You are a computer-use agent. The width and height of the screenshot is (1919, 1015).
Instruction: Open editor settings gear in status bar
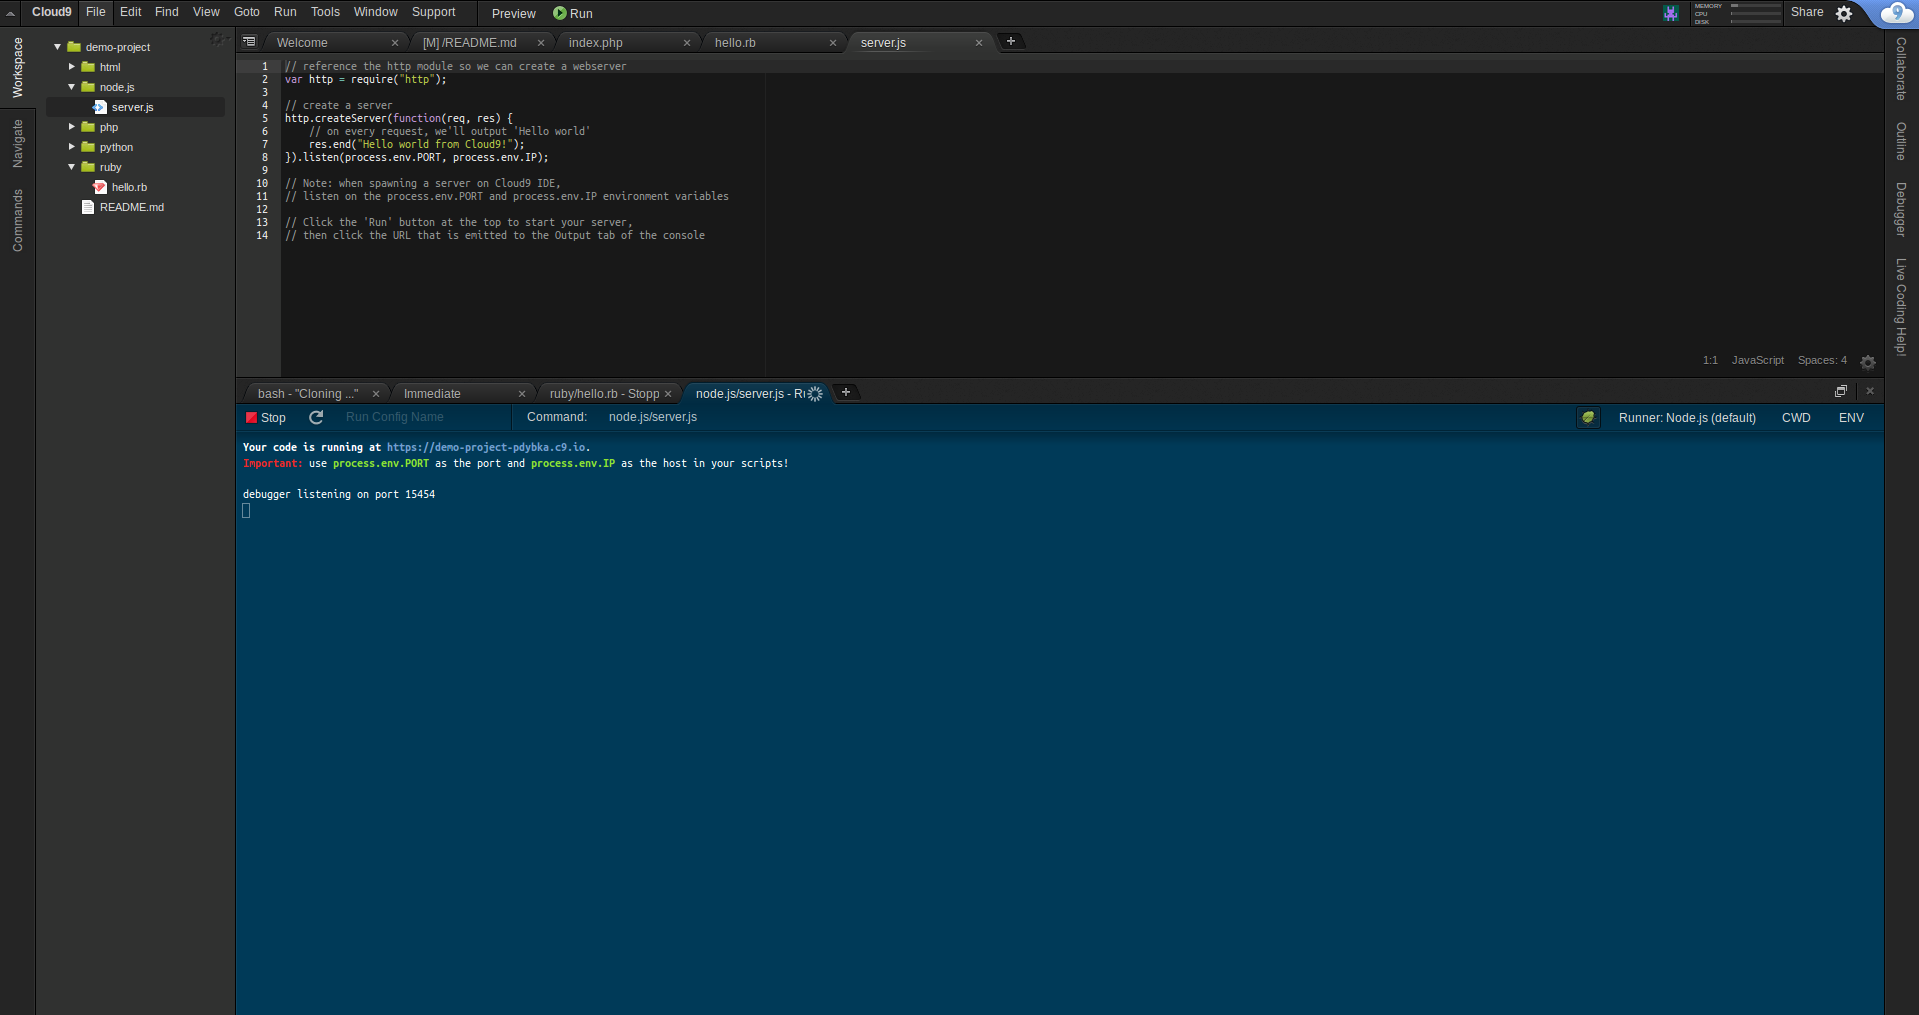pos(1867,362)
